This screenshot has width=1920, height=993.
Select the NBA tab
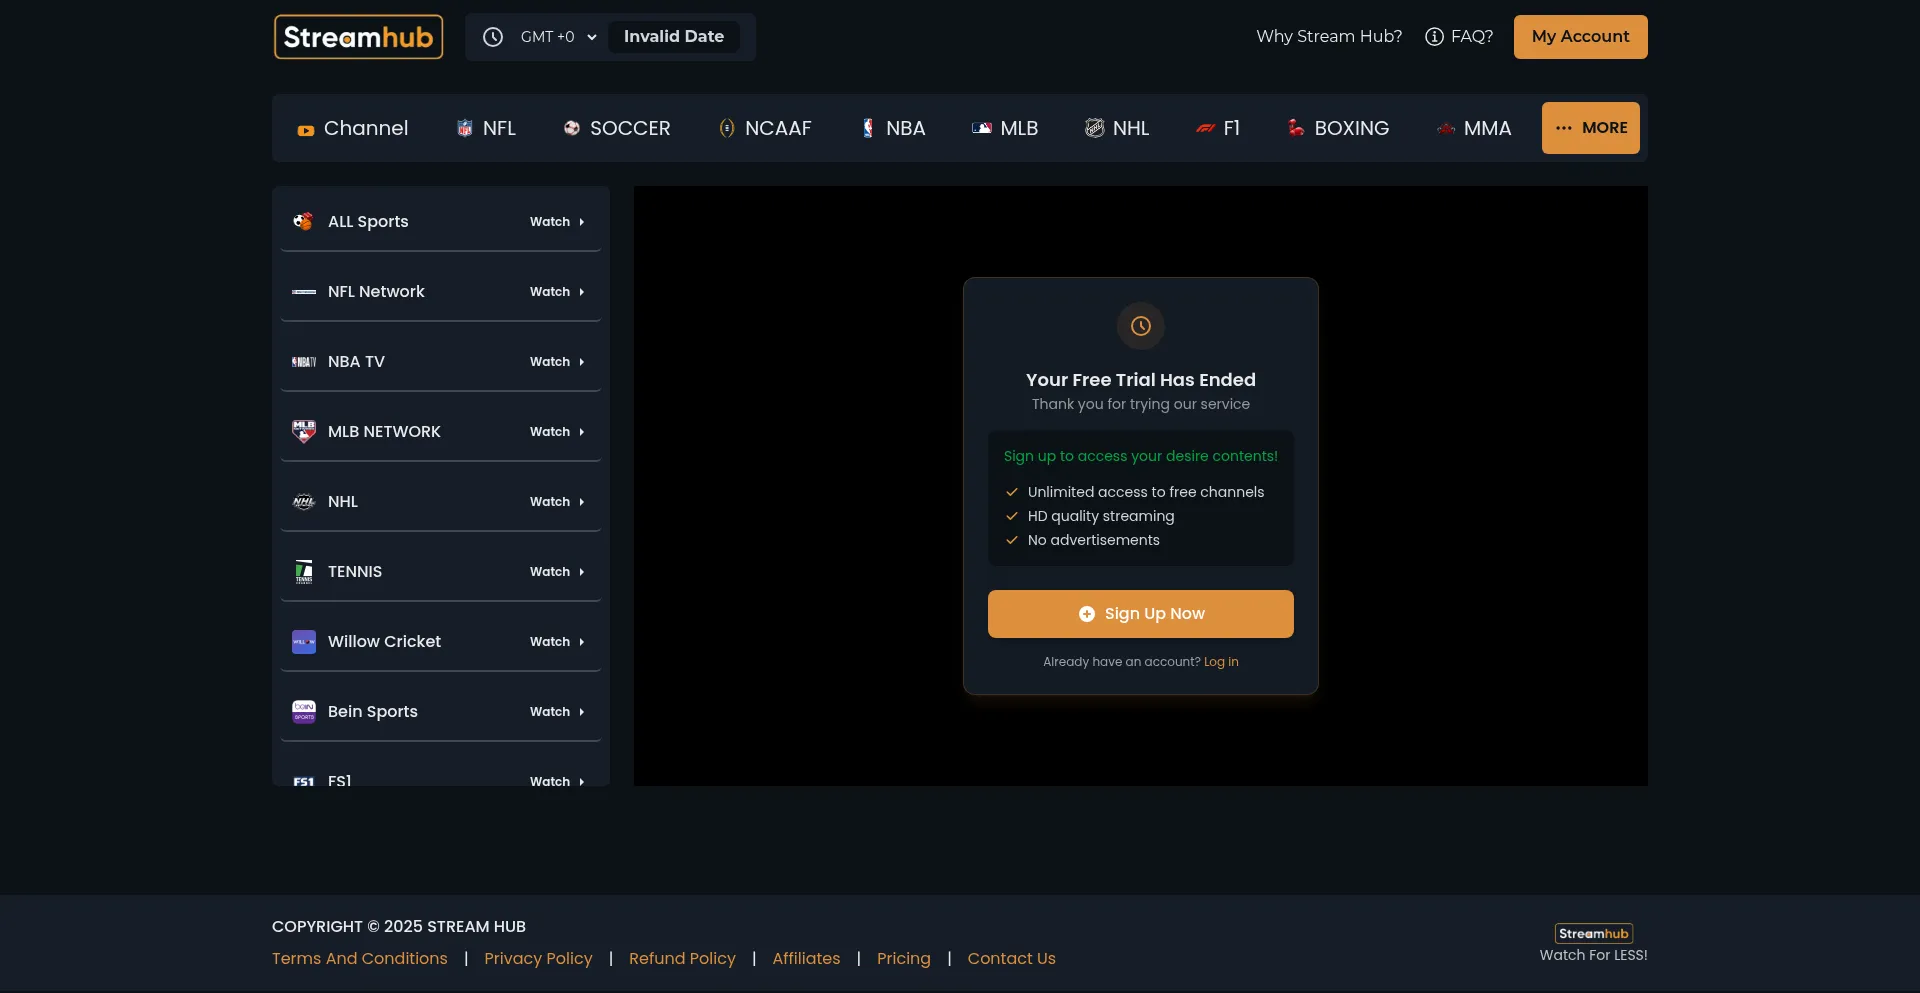(x=894, y=128)
